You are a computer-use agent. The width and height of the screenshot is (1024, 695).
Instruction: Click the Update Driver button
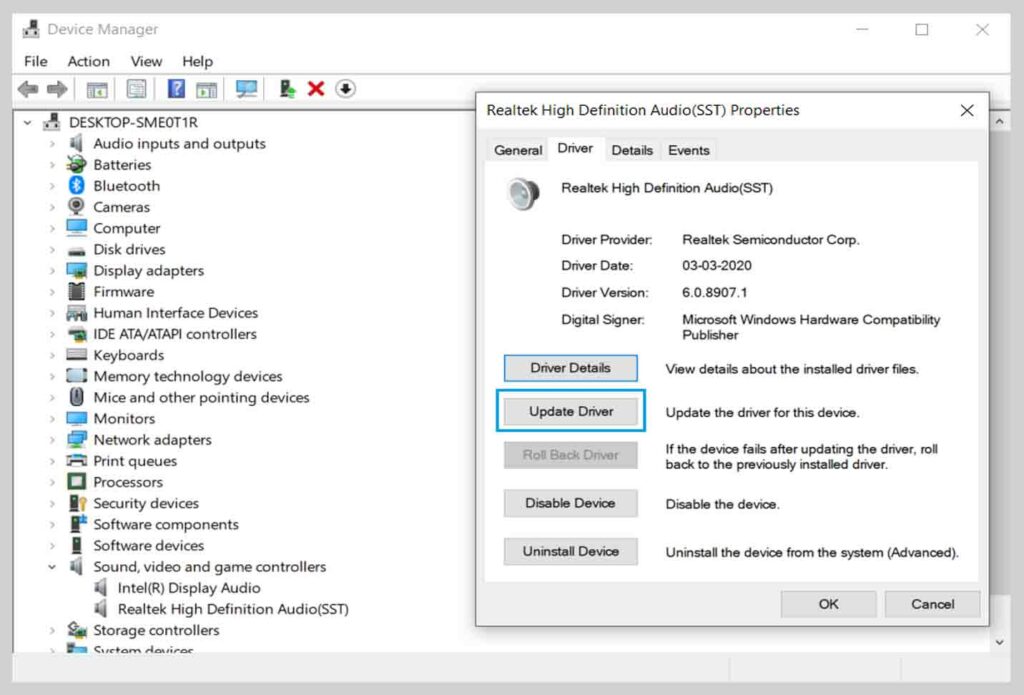tap(570, 411)
